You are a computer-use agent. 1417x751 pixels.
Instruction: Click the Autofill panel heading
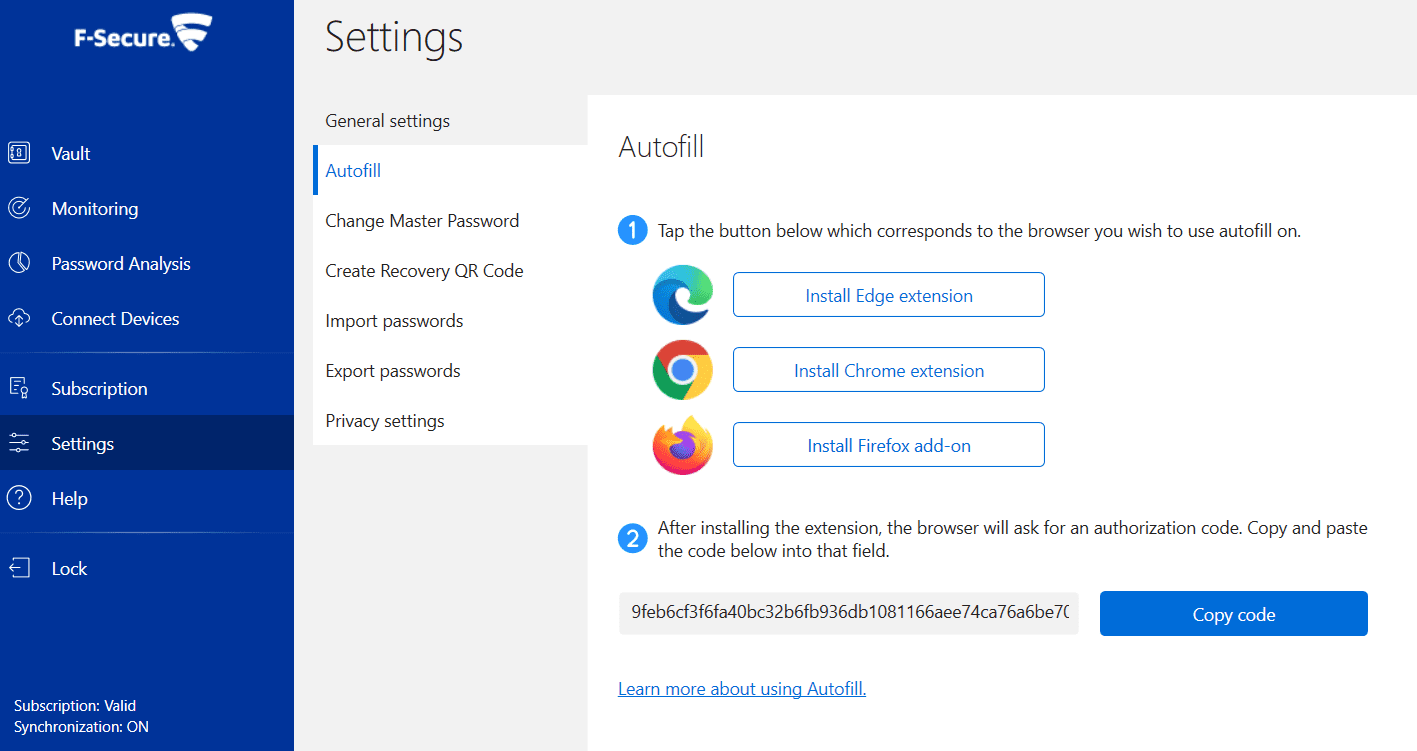[x=661, y=147]
